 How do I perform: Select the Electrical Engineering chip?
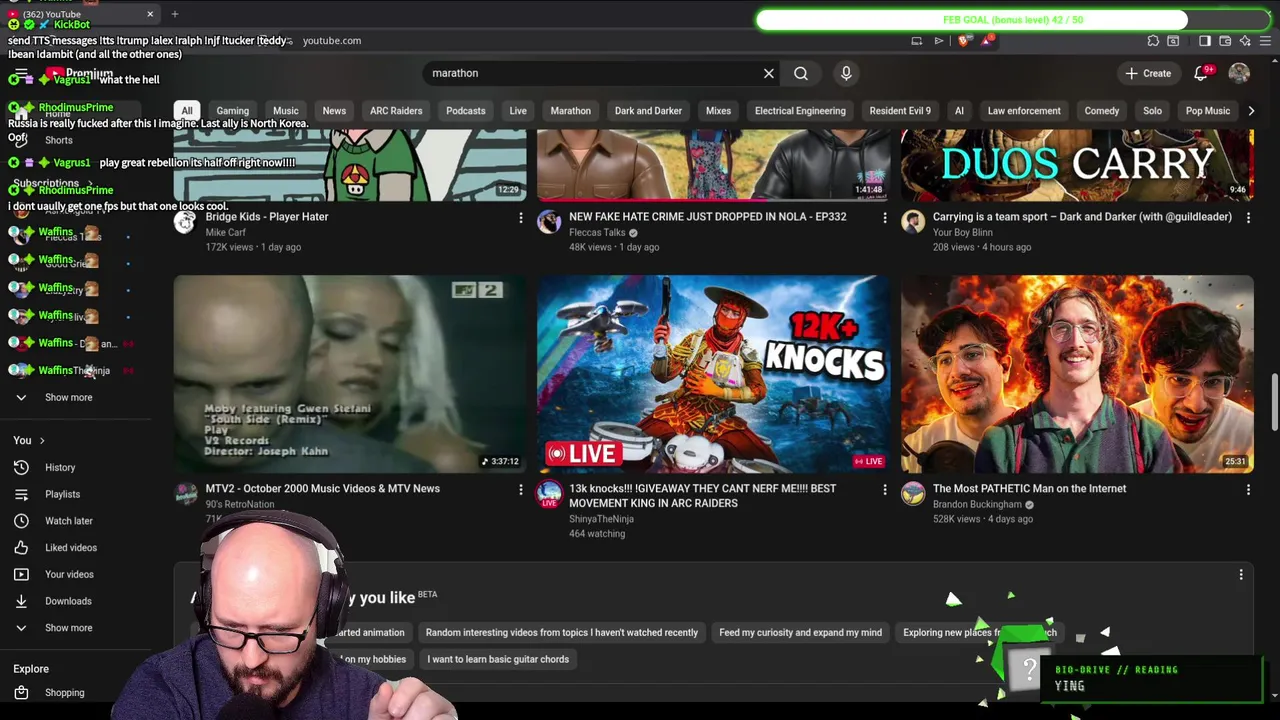pos(800,111)
